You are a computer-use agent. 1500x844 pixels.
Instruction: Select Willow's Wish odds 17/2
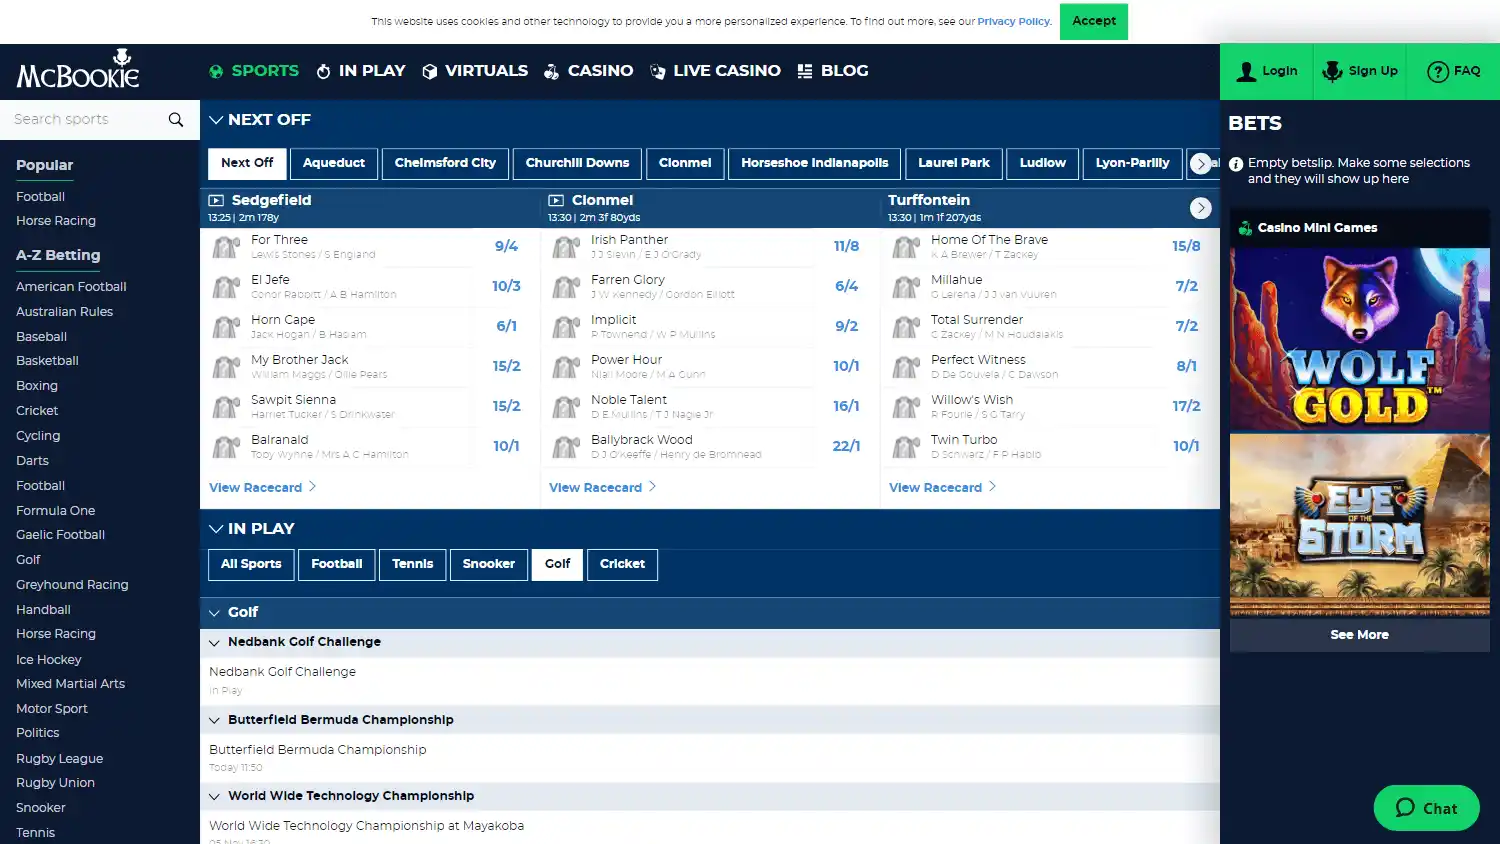(1187, 407)
